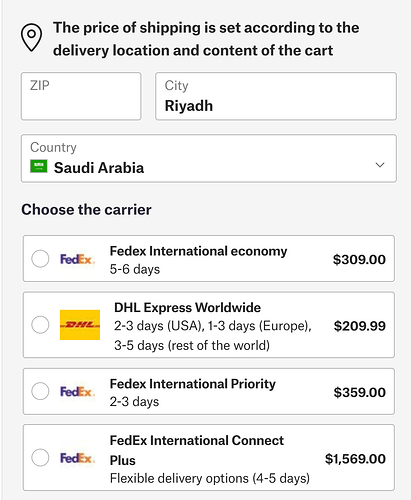Click the FedEx logo for International economy
Viewport: 411px width, 500px height.
[x=78, y=259]
